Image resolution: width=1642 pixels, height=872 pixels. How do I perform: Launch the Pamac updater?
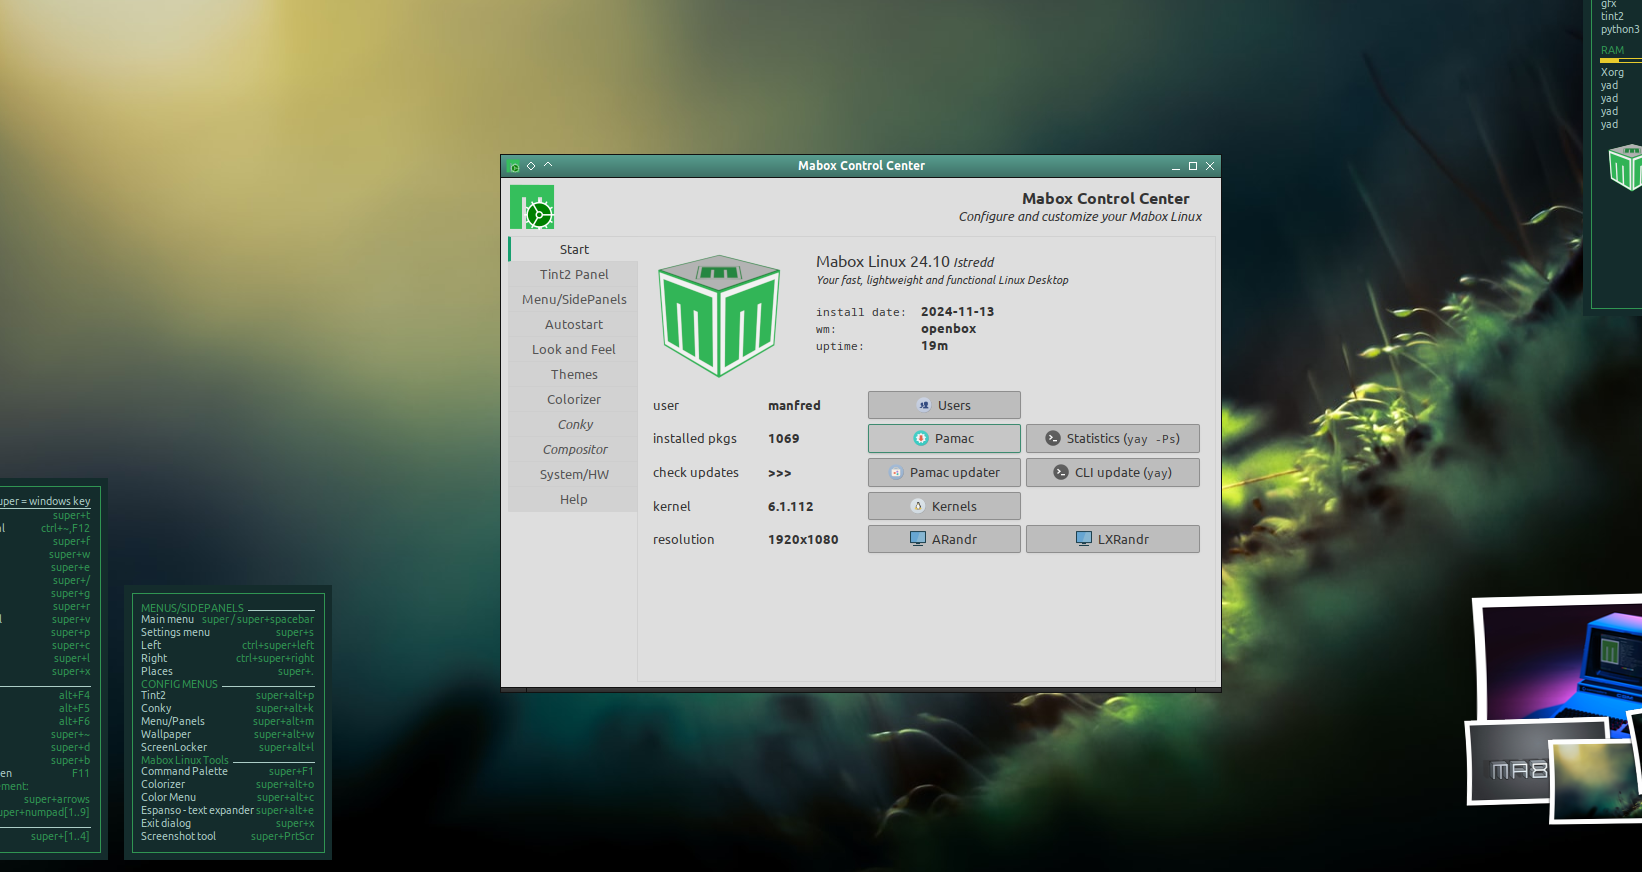pos(943,472)
